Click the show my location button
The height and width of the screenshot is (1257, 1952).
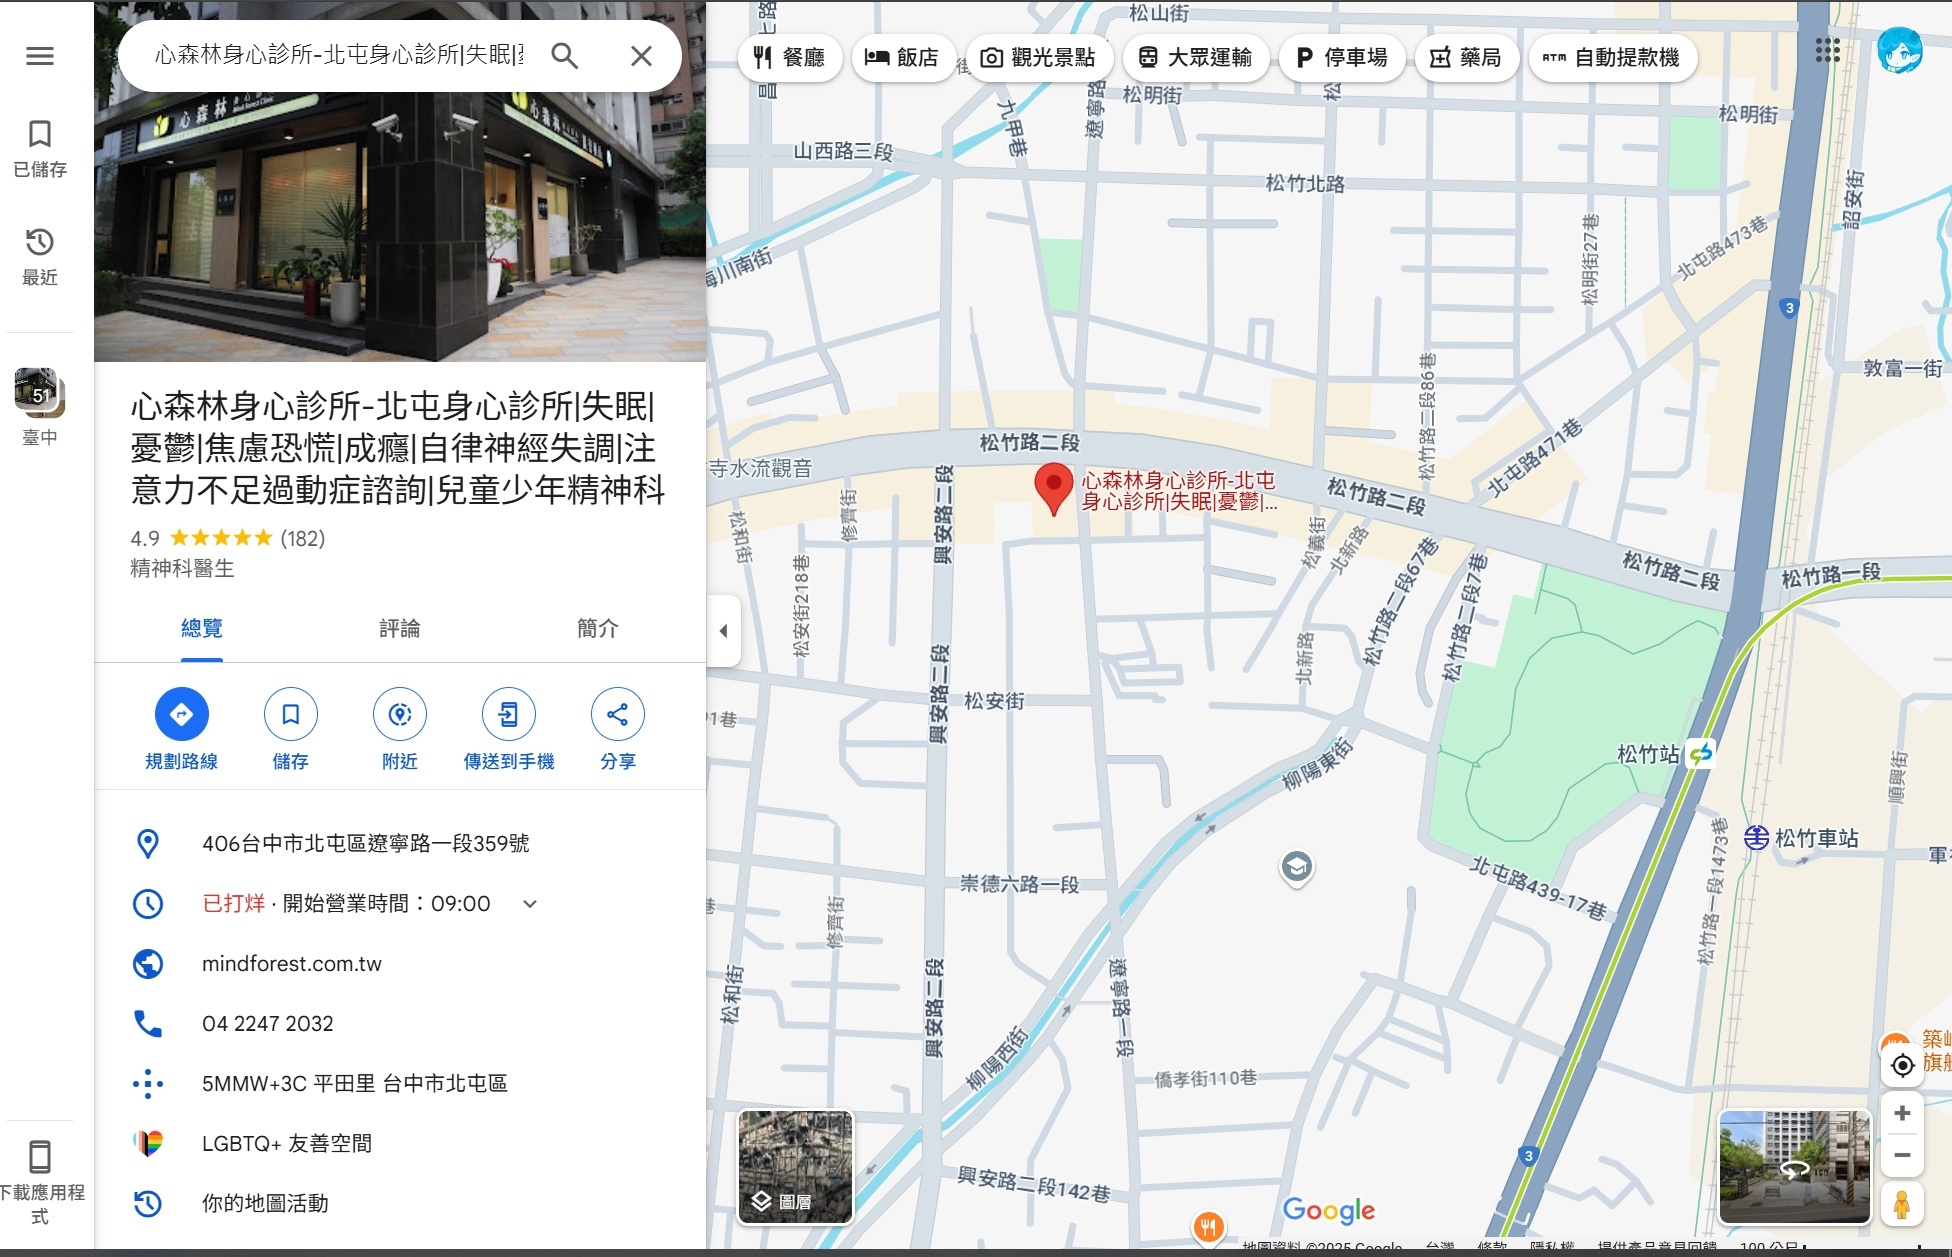coord(1902,1065)
